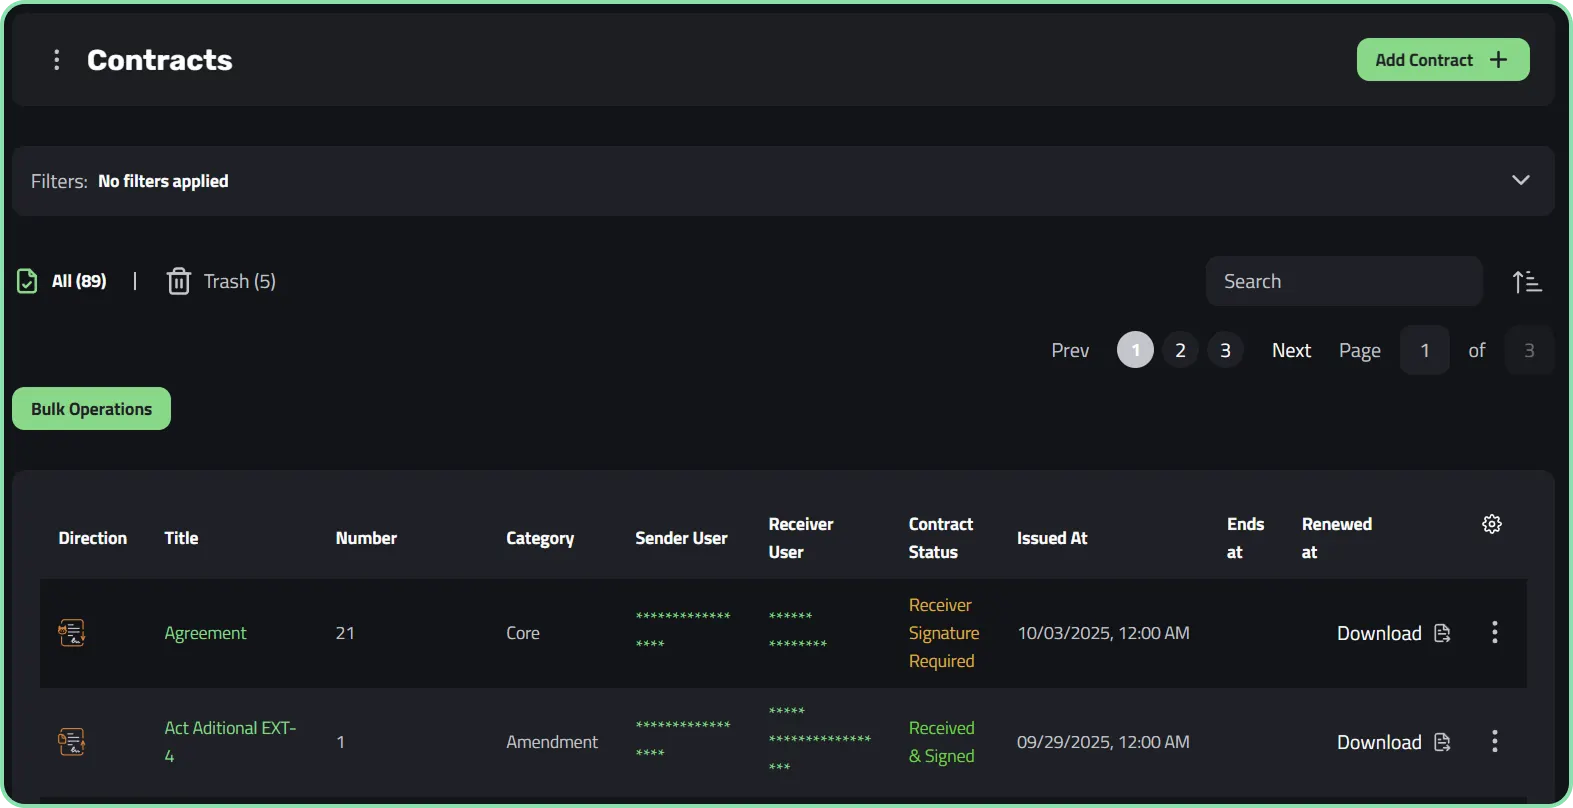Open row actions menu for Agreement
This screenshot has height=808, width=1573.
pos(1495,632)
